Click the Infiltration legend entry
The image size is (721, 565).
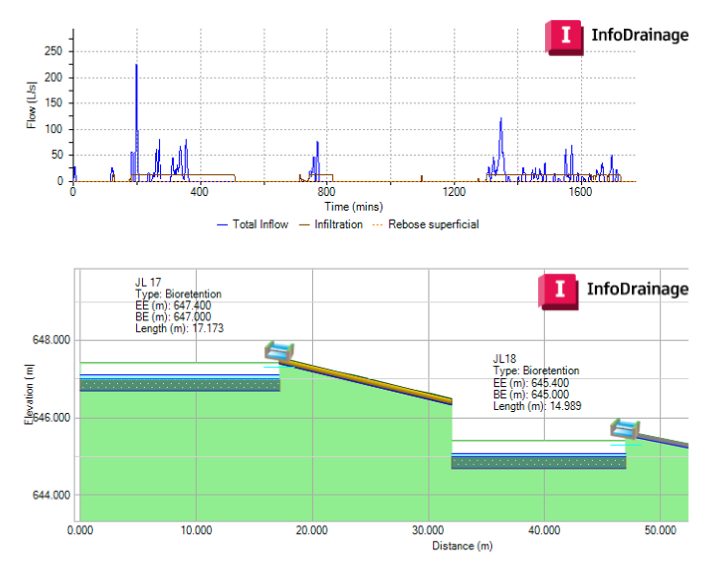point(331,224)
